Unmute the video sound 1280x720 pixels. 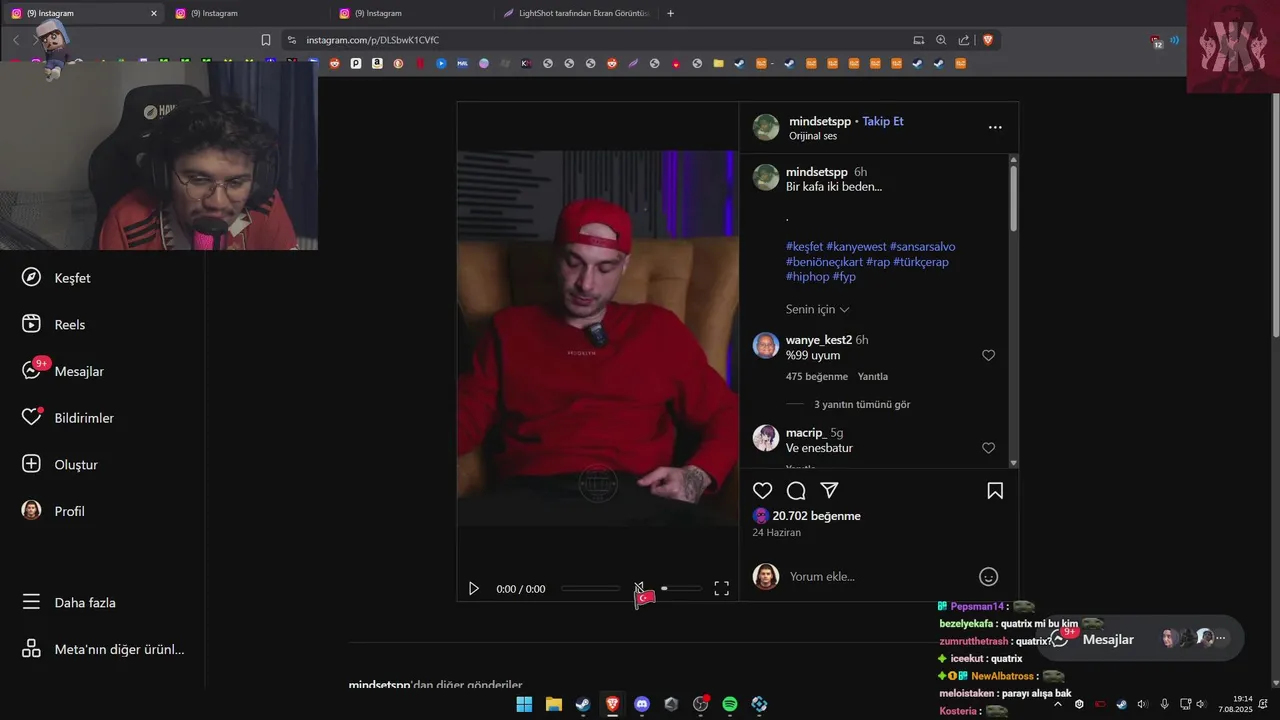click(640, 588)
